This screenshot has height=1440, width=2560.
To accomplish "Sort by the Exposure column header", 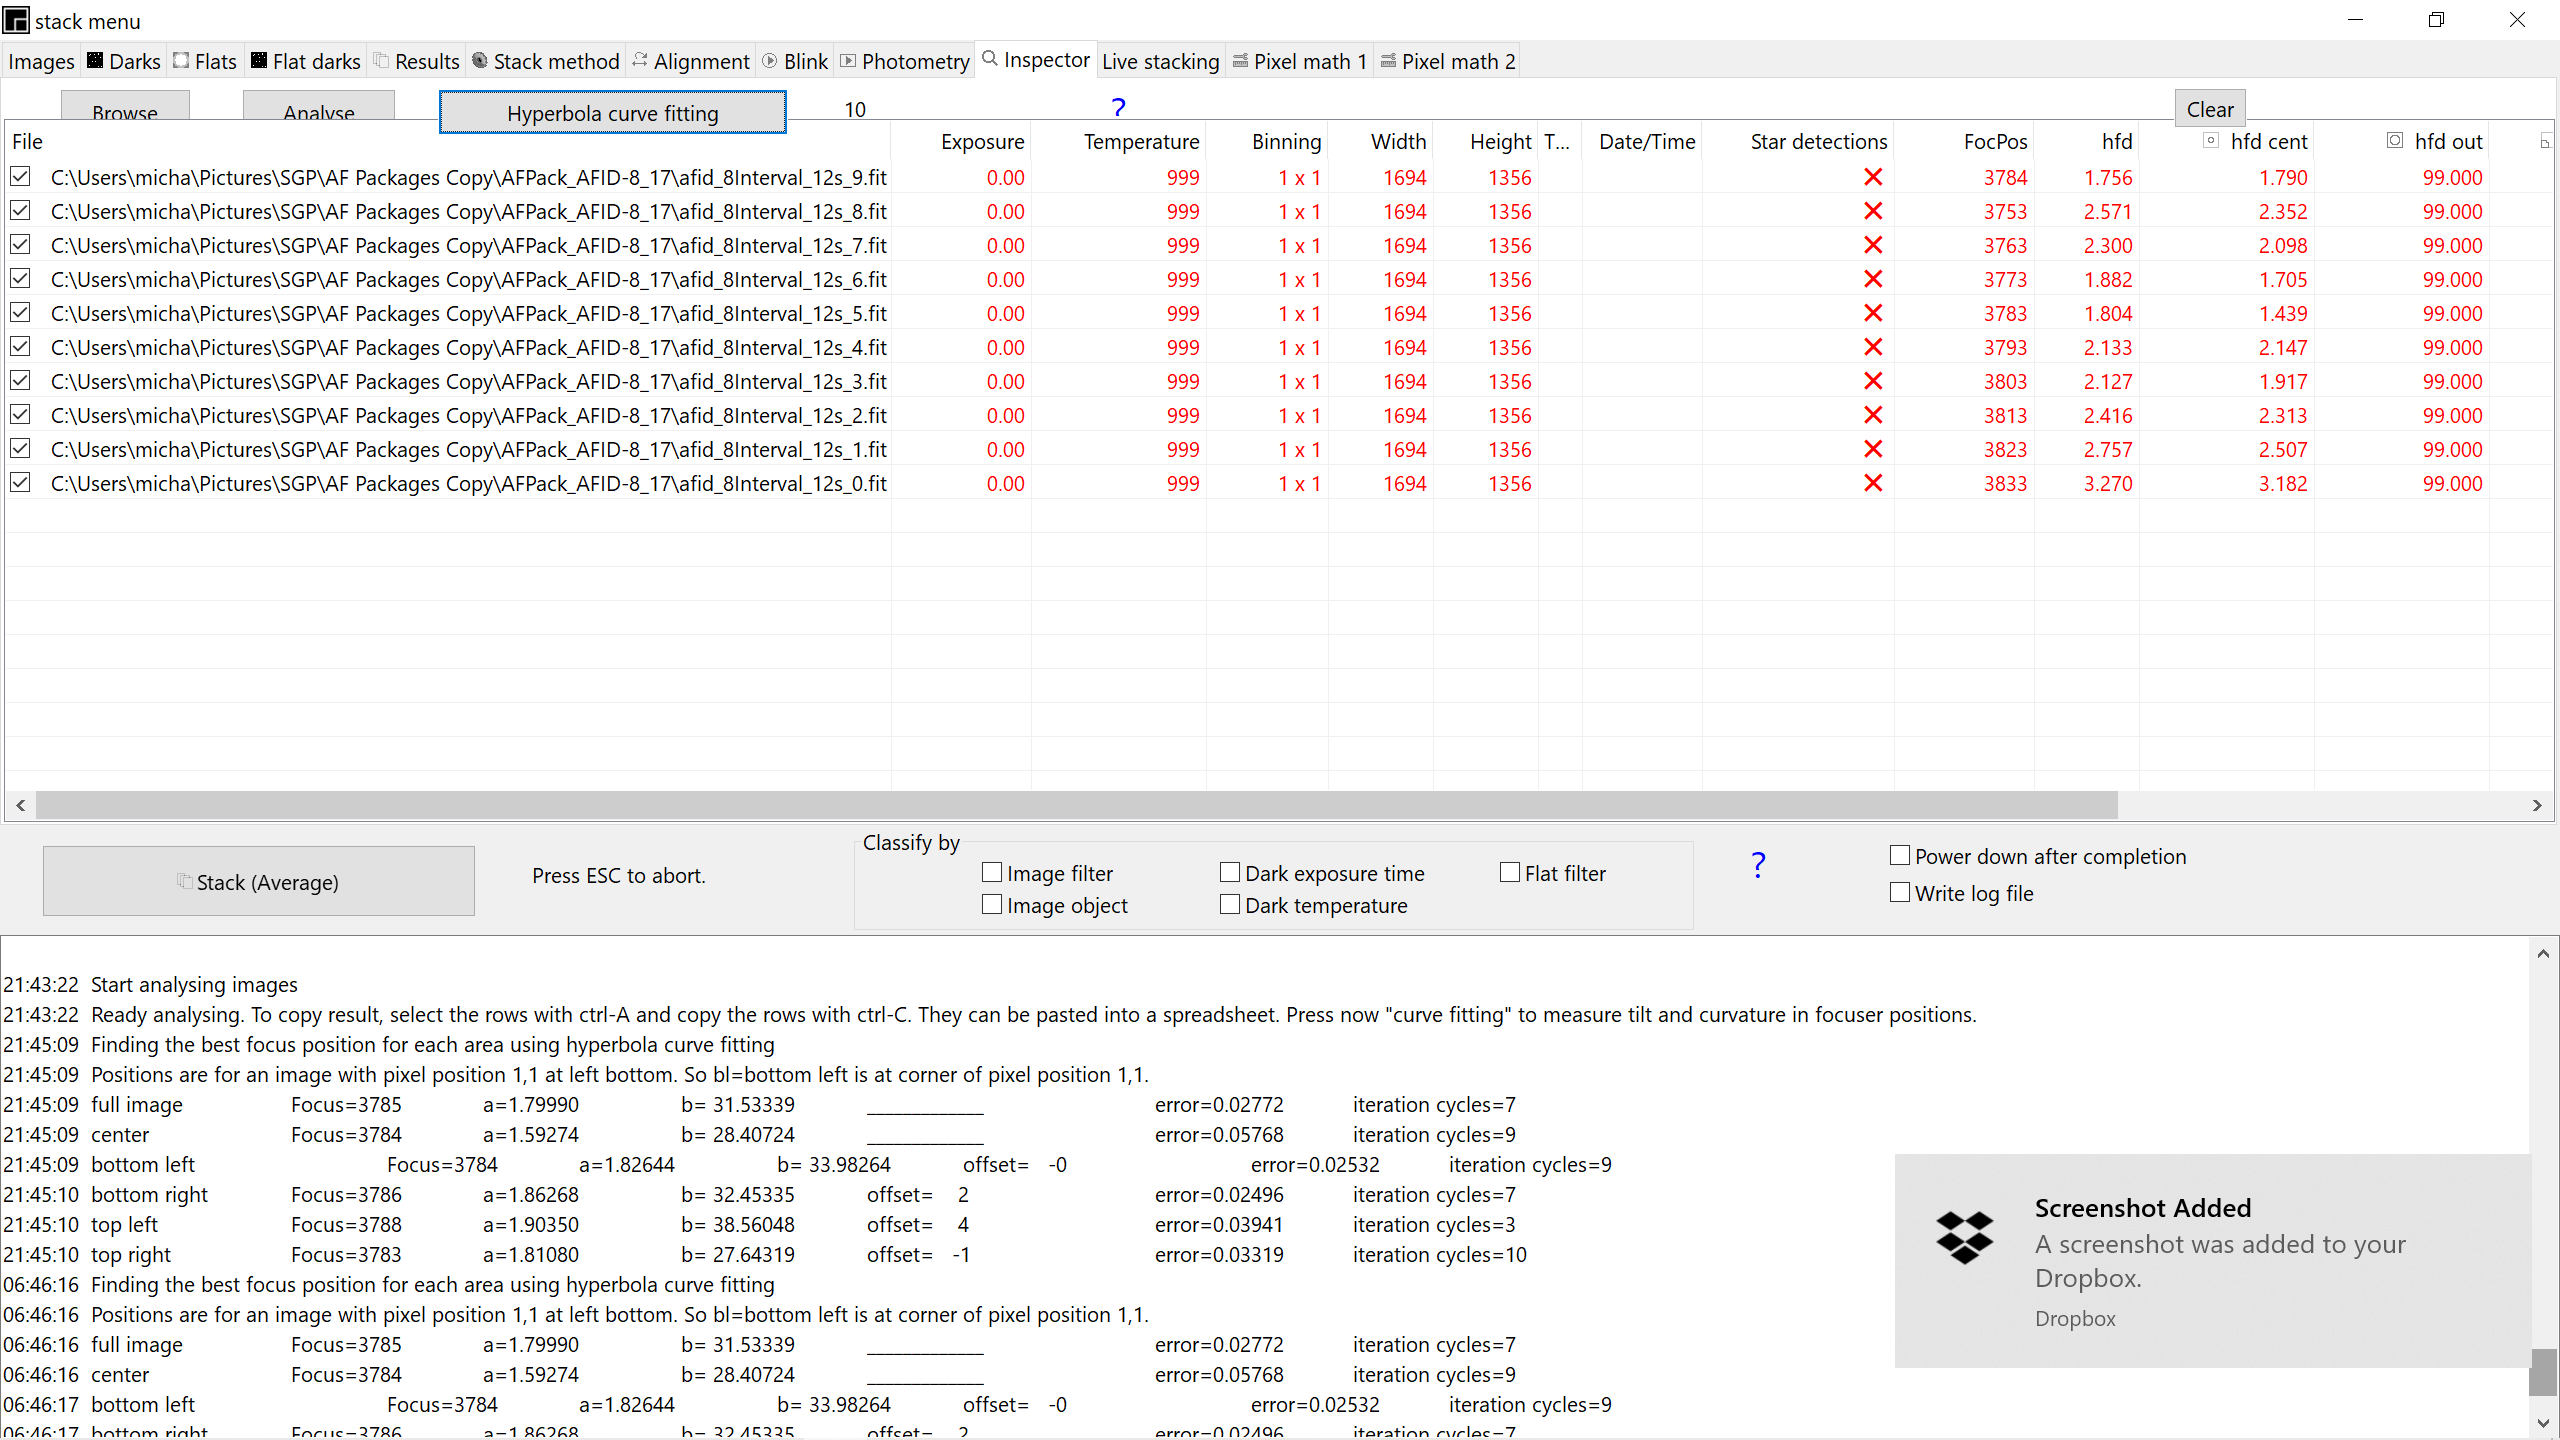I will pyautogui.click(x=962, y=142).
